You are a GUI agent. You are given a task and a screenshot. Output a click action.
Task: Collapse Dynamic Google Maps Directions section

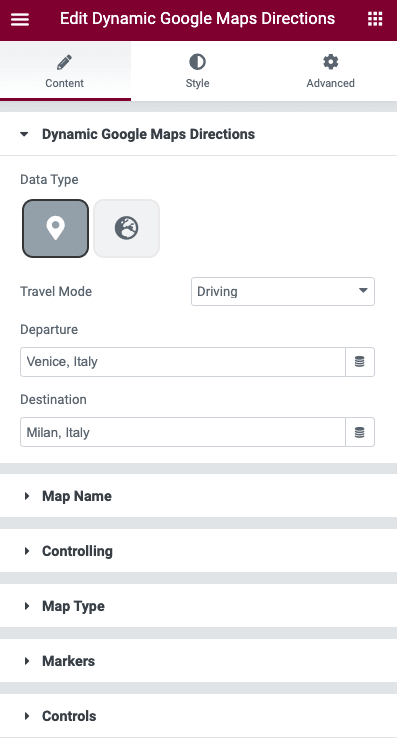(x=198, y=134)
